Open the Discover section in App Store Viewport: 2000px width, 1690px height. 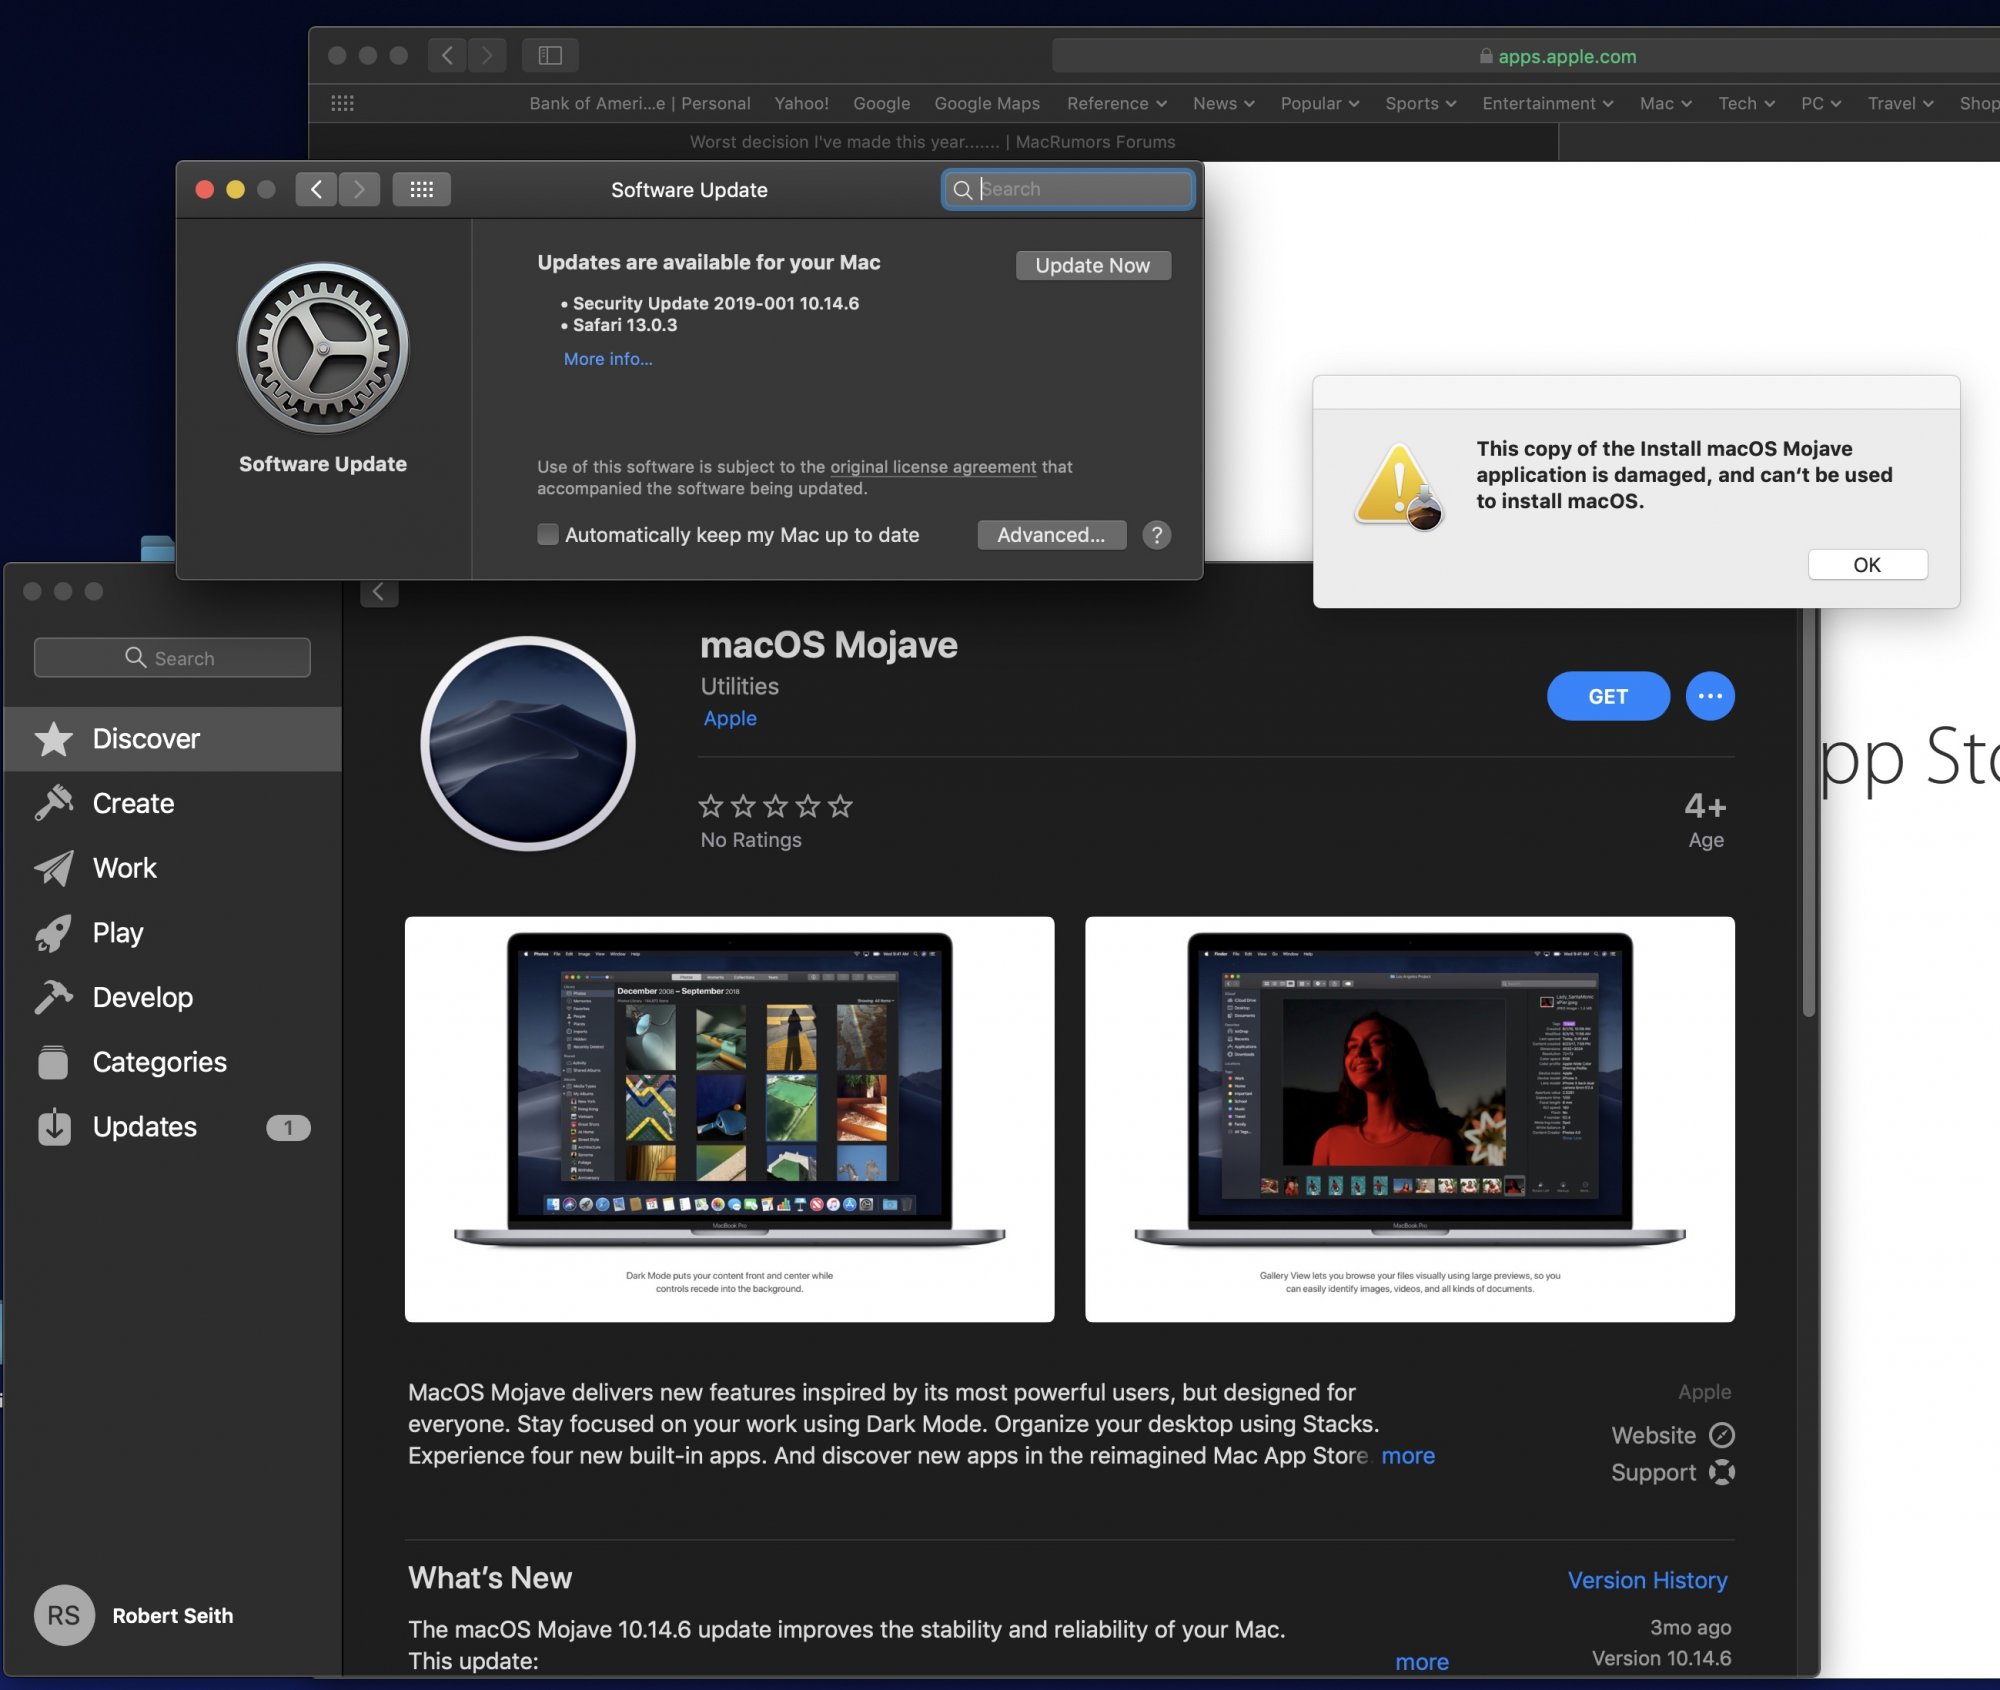(x=173, y=739)
